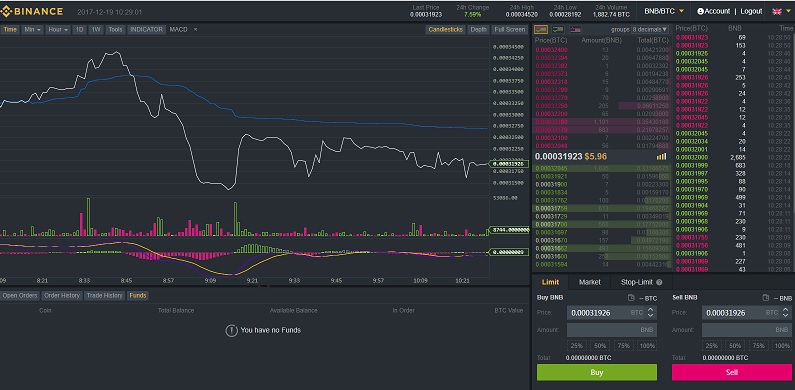Click the pink Sell button
This screenshot has height=390, width=795.
732,372
